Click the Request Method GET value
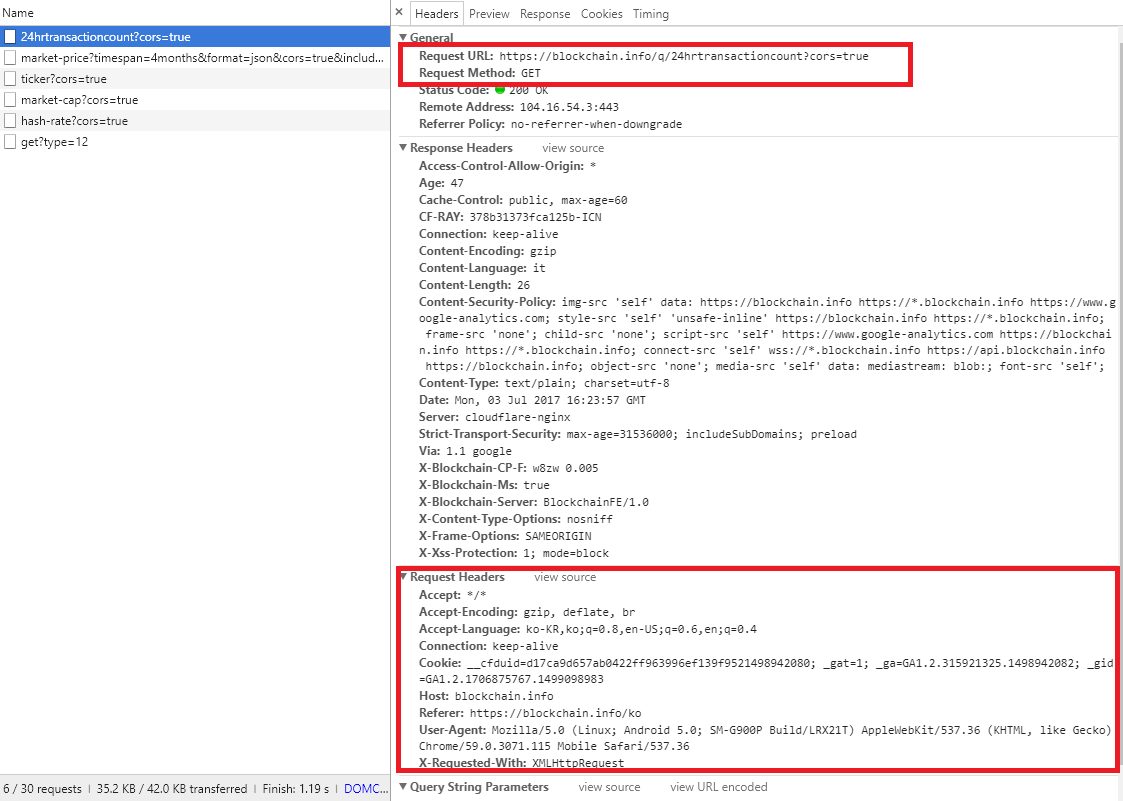 pos(531,73)
